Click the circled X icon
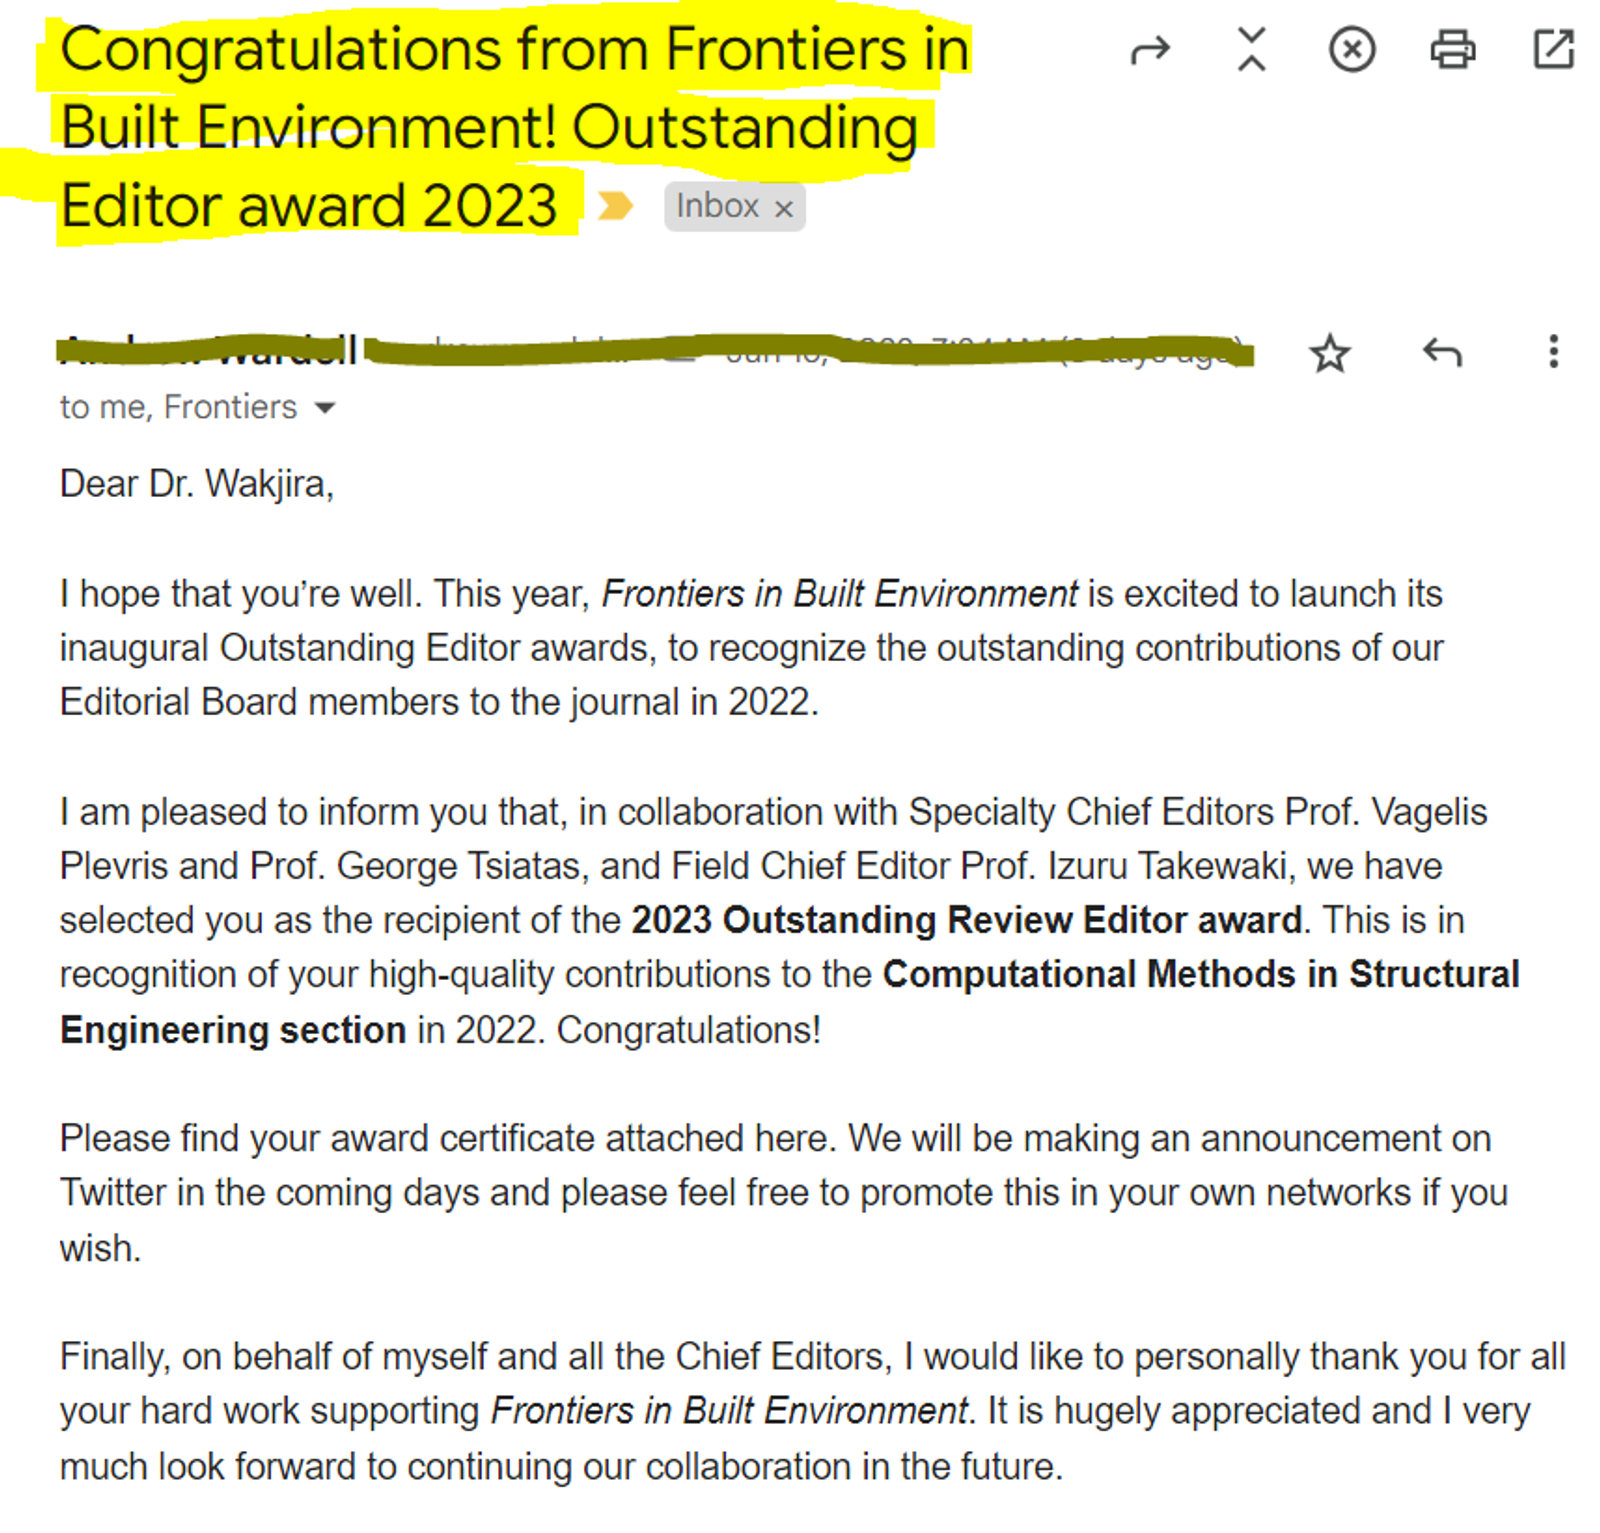1600x1533 pixels. (x=1352, y=49)
